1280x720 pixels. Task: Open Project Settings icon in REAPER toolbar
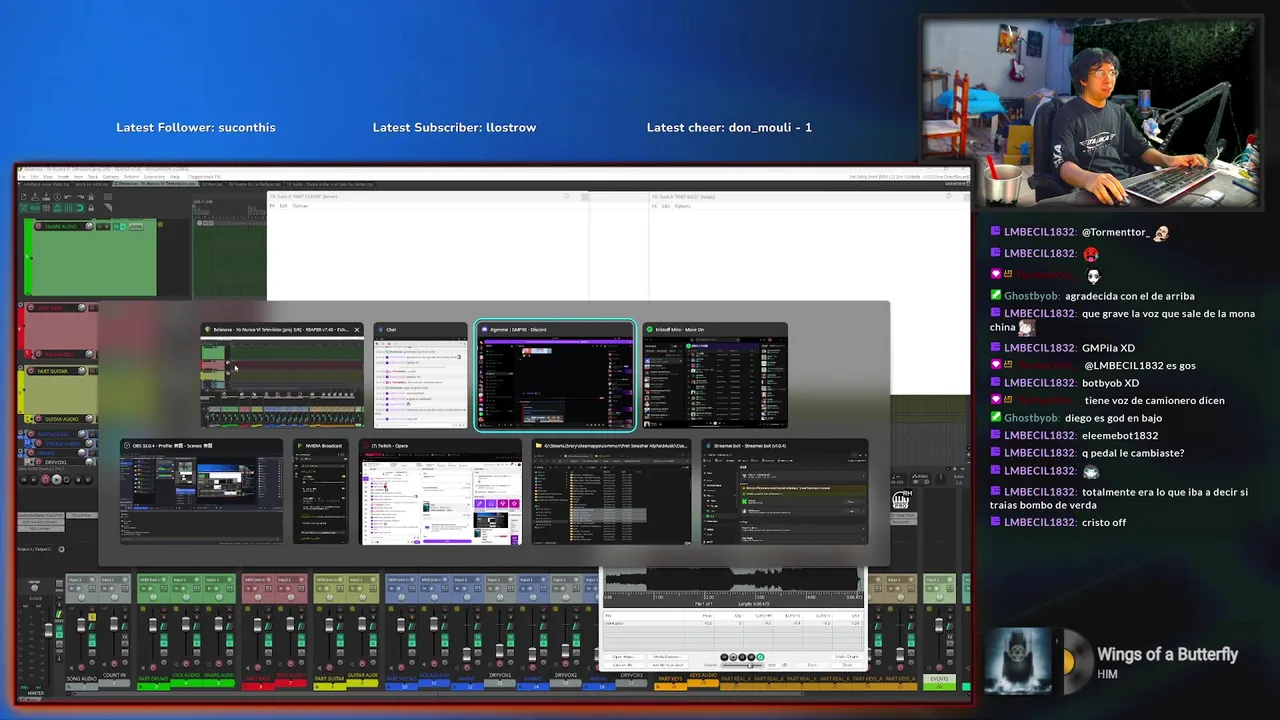[x=57, y=196]
